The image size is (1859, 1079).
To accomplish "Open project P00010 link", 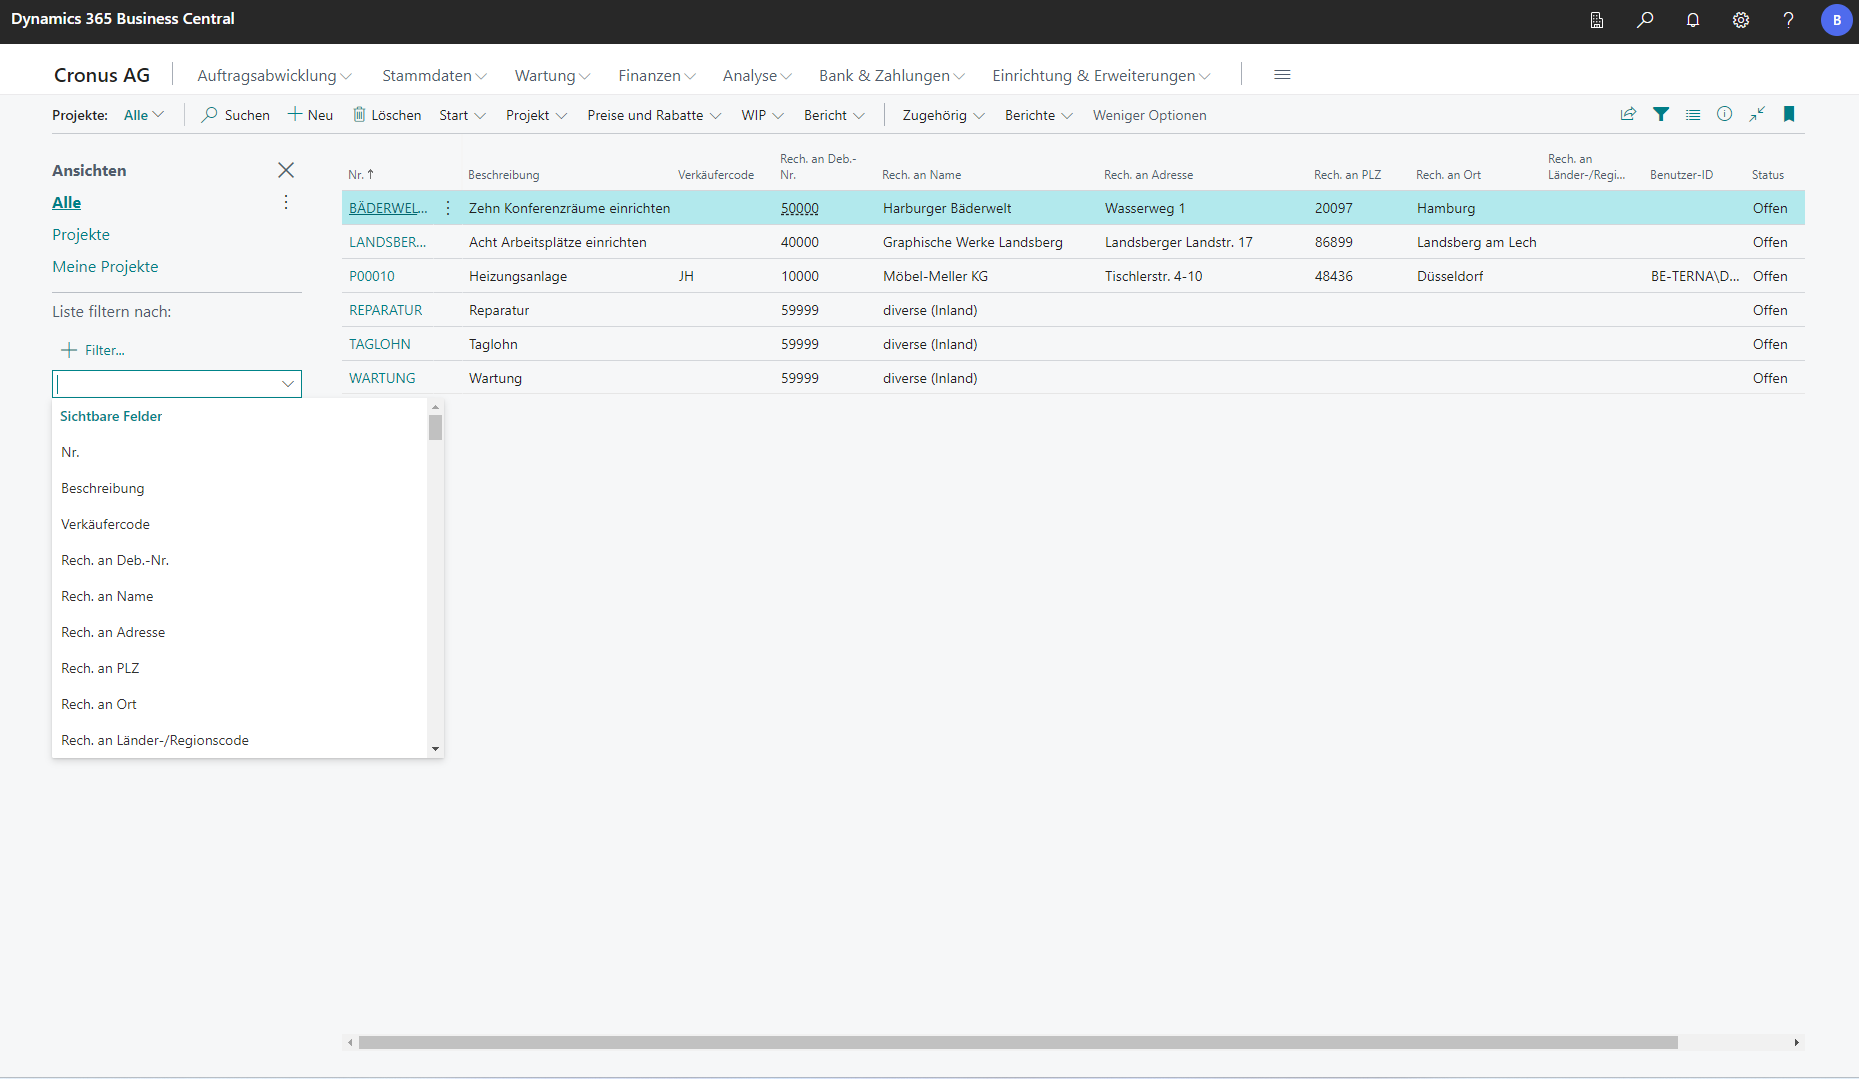I will pyautogui.click(x=372, y=276).
